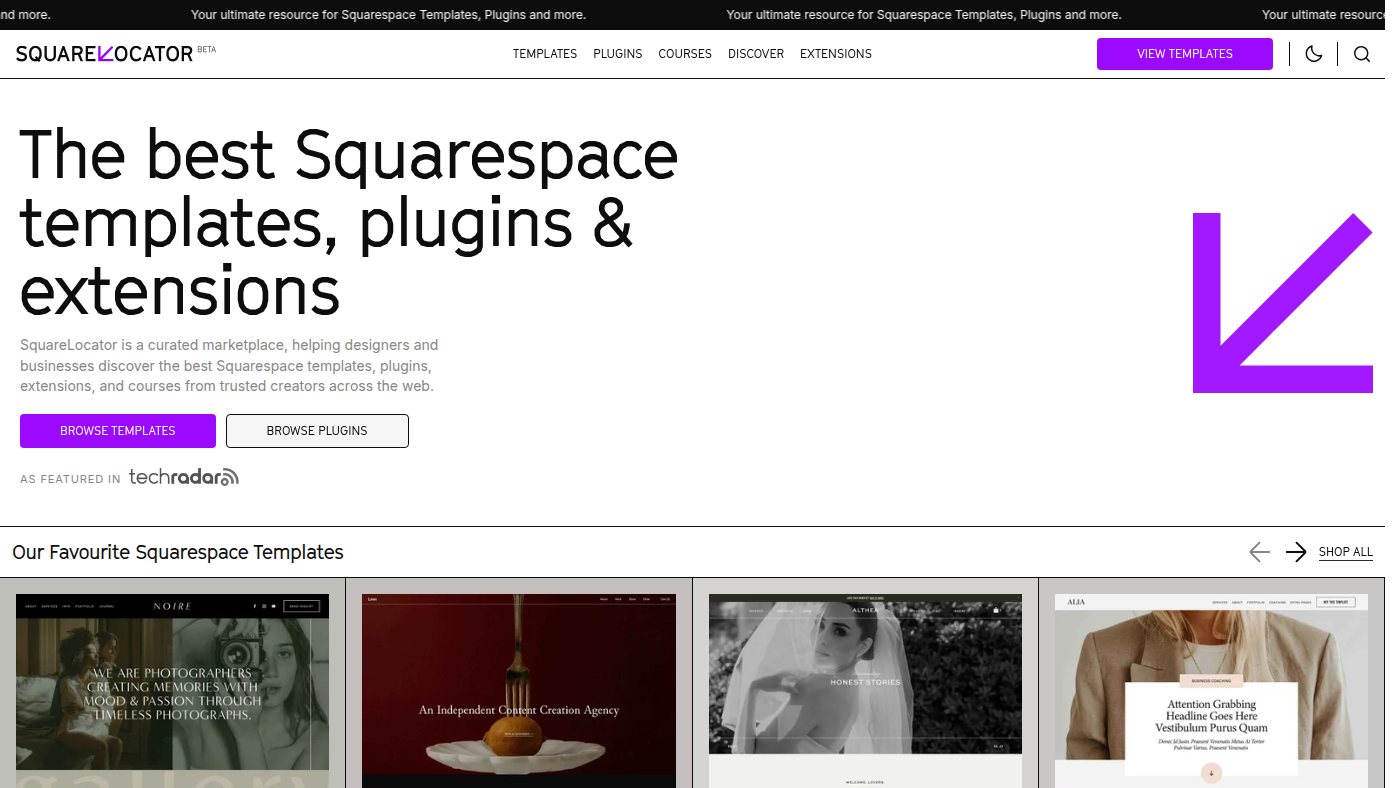Follow the Shop All link
This screenshot has width=1400, height=788.
pos(1346,552)
